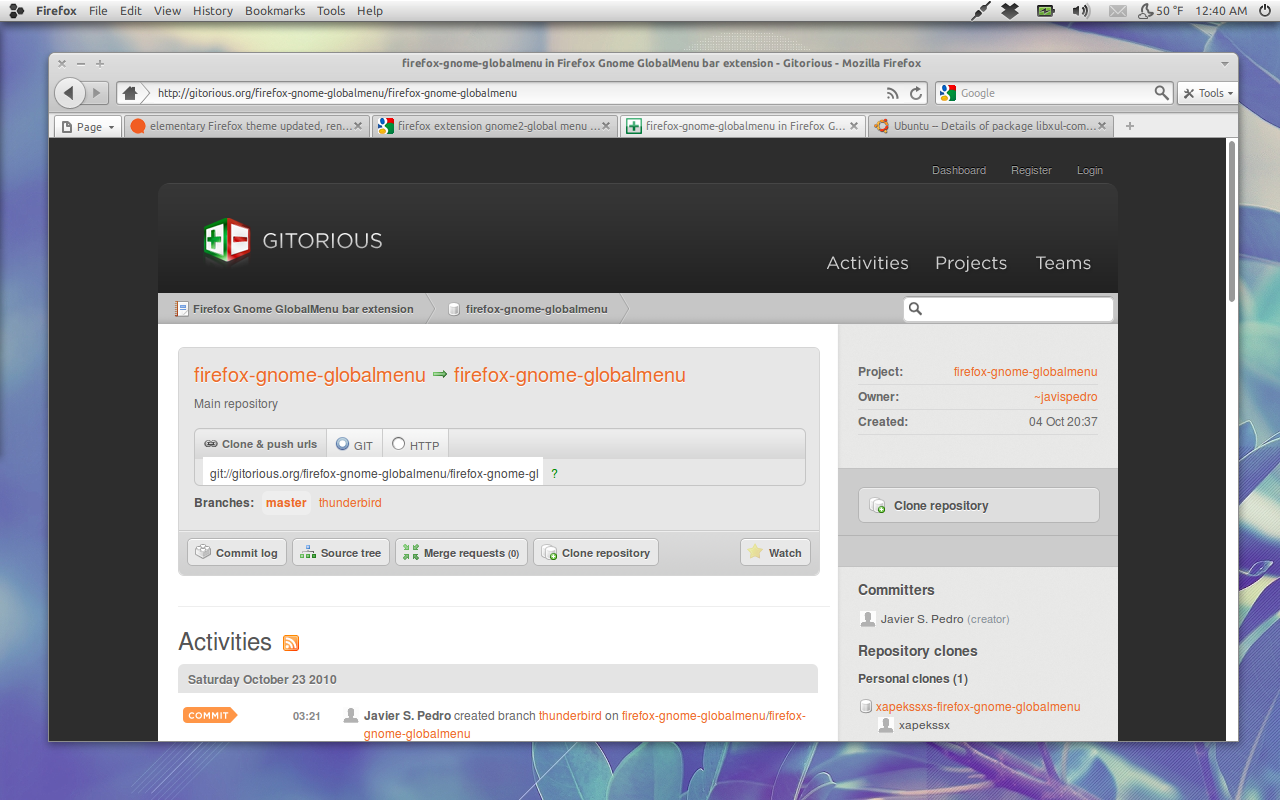The height and width of the screenshot is (800, 1280).
Task: Open the Tools menu in the menu bar
Action: (331, 11)
